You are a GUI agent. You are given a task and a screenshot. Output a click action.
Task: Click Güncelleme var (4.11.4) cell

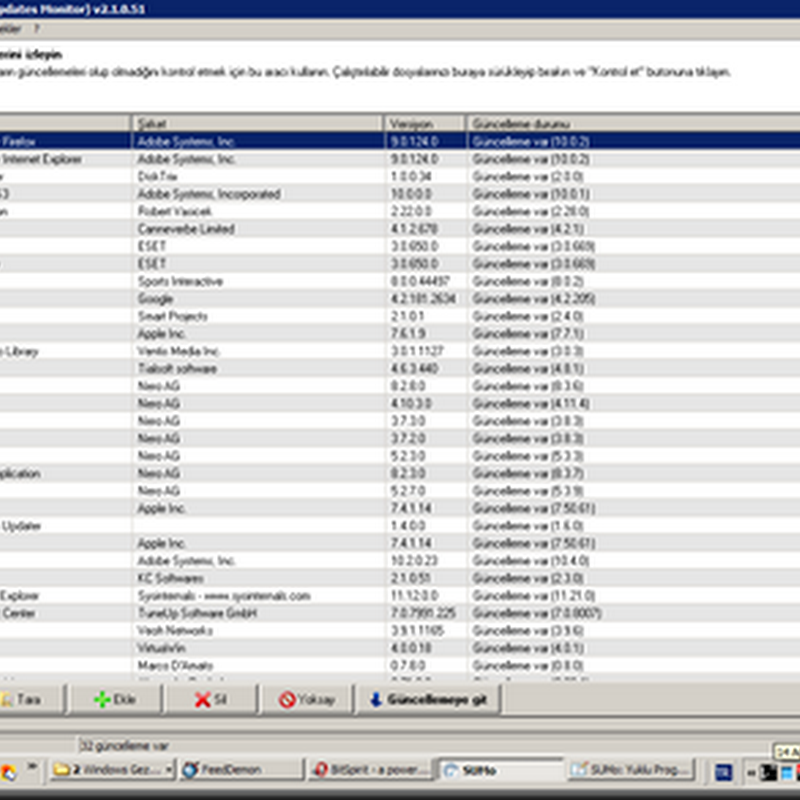pyautogui.click(x=633, y=403)
